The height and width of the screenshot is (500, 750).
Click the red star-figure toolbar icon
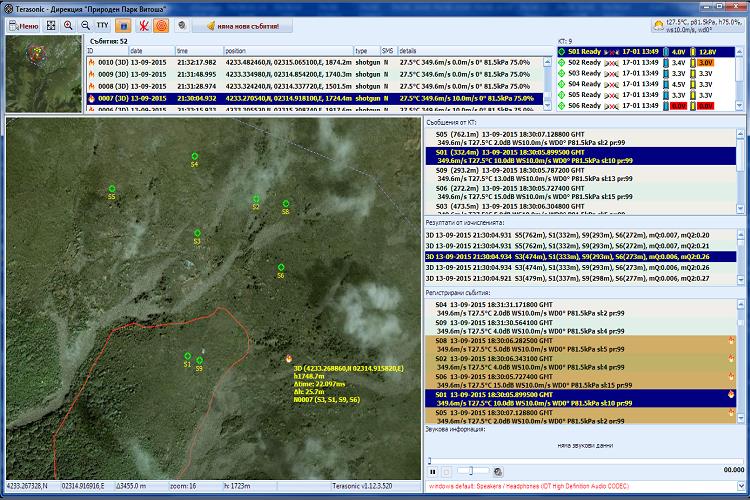[x=143, y=26]
